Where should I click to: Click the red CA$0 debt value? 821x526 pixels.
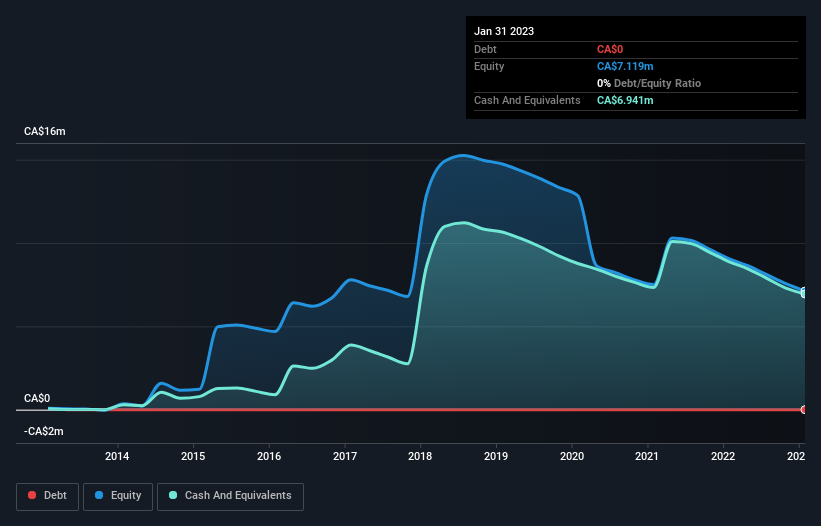click(610, 49)
